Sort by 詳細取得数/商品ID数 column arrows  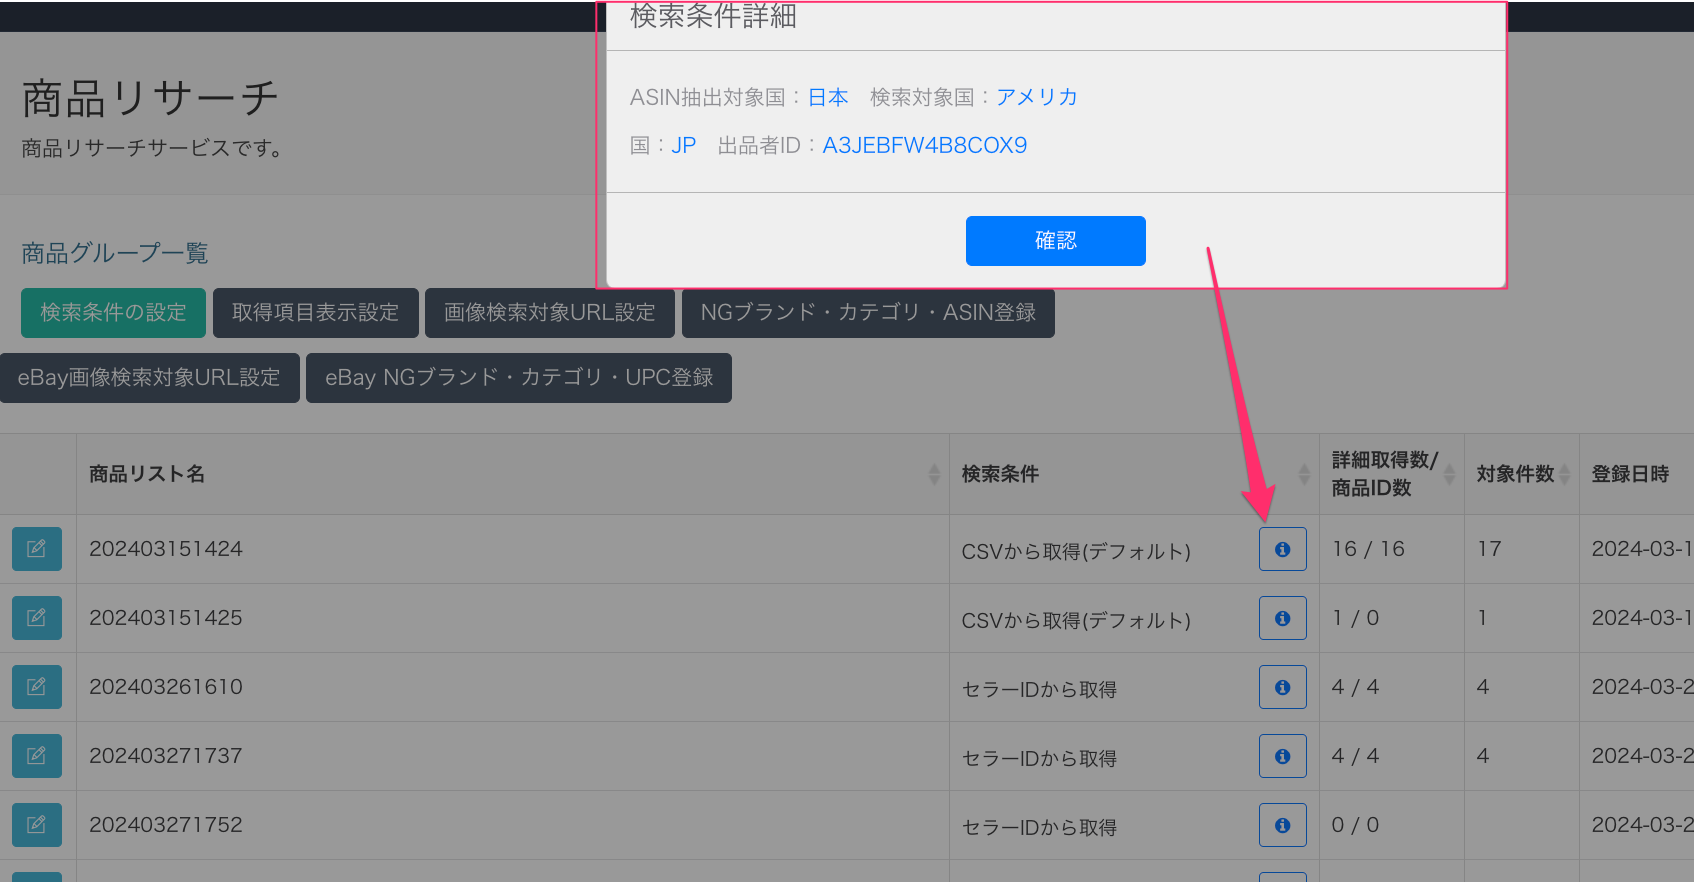click(x=1449, y=474)
